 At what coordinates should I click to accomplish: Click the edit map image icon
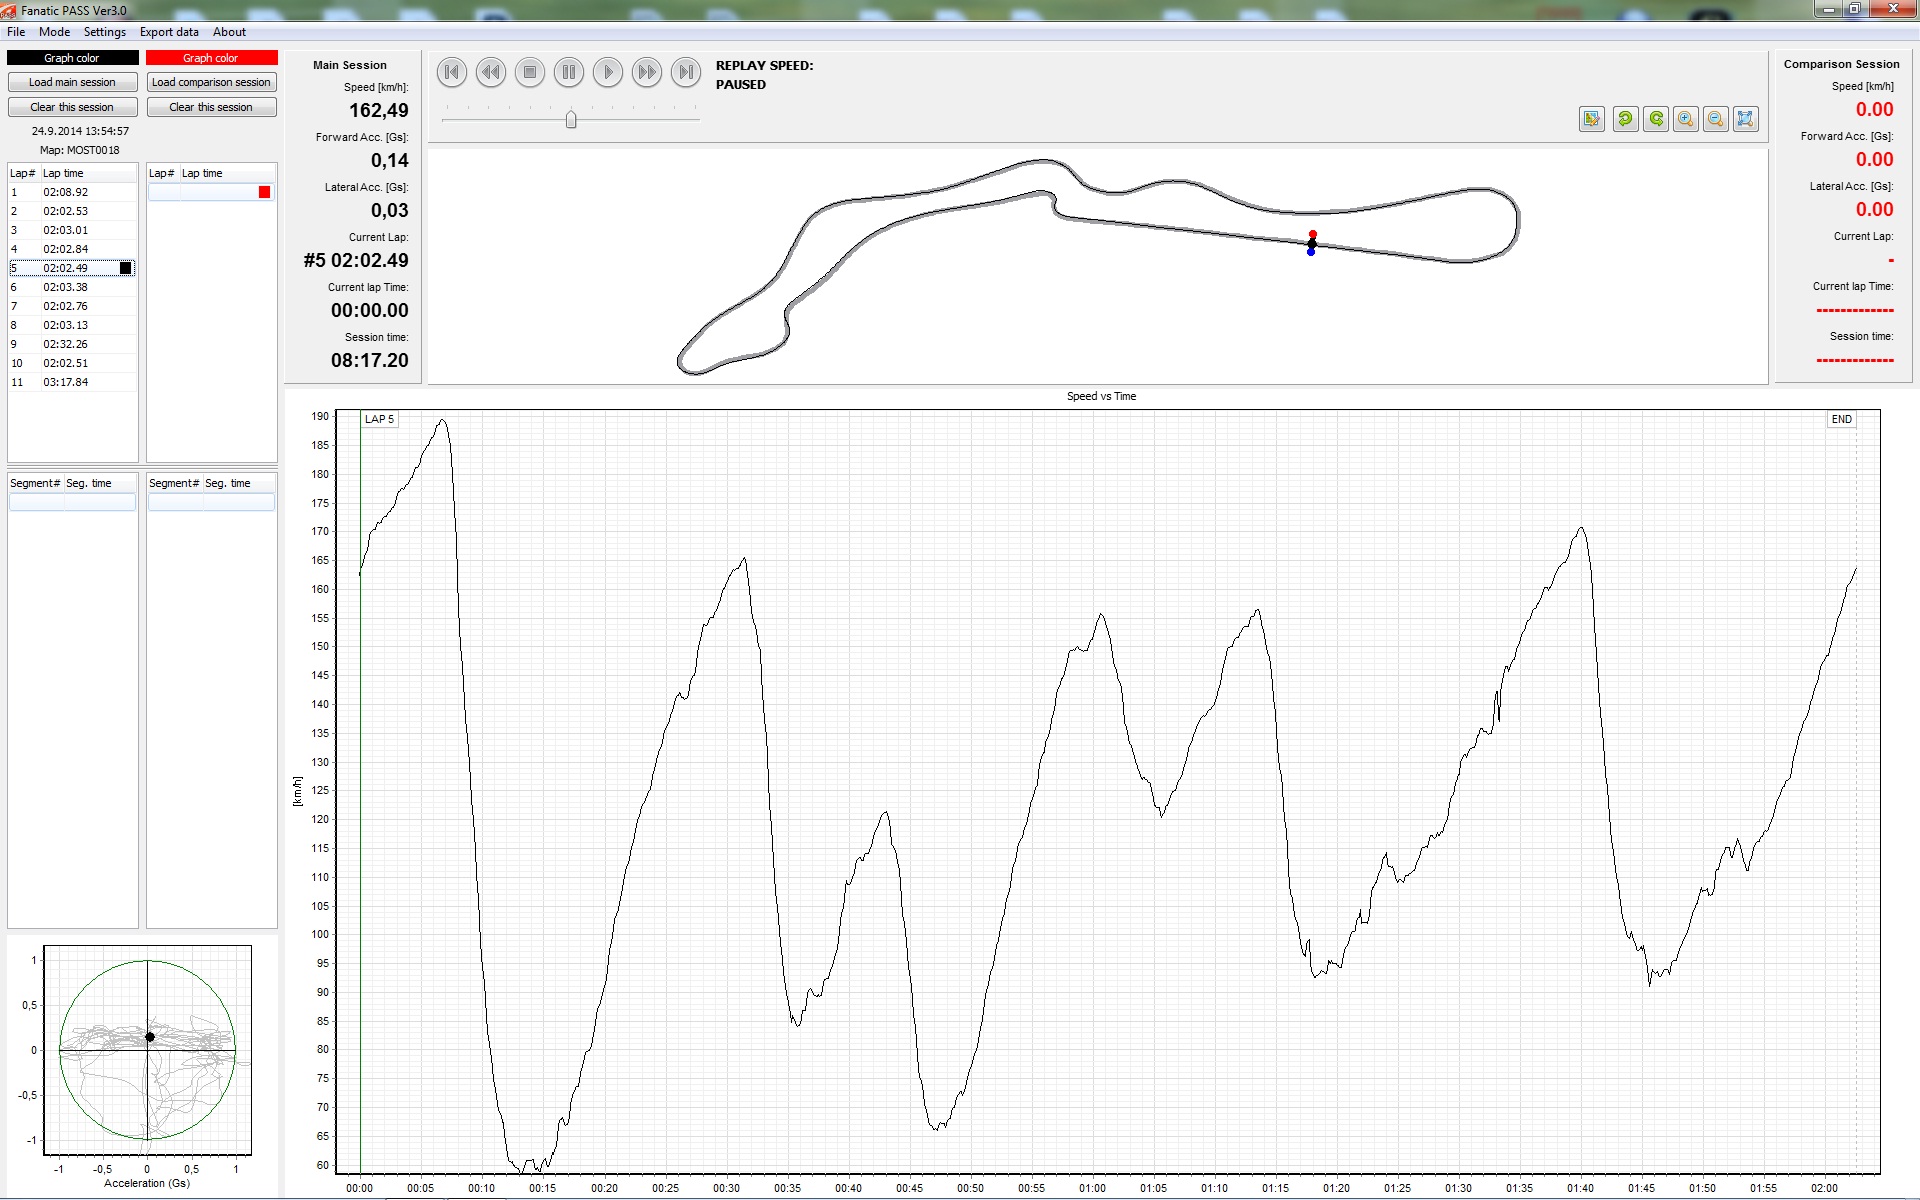[x=1591, y=119]
